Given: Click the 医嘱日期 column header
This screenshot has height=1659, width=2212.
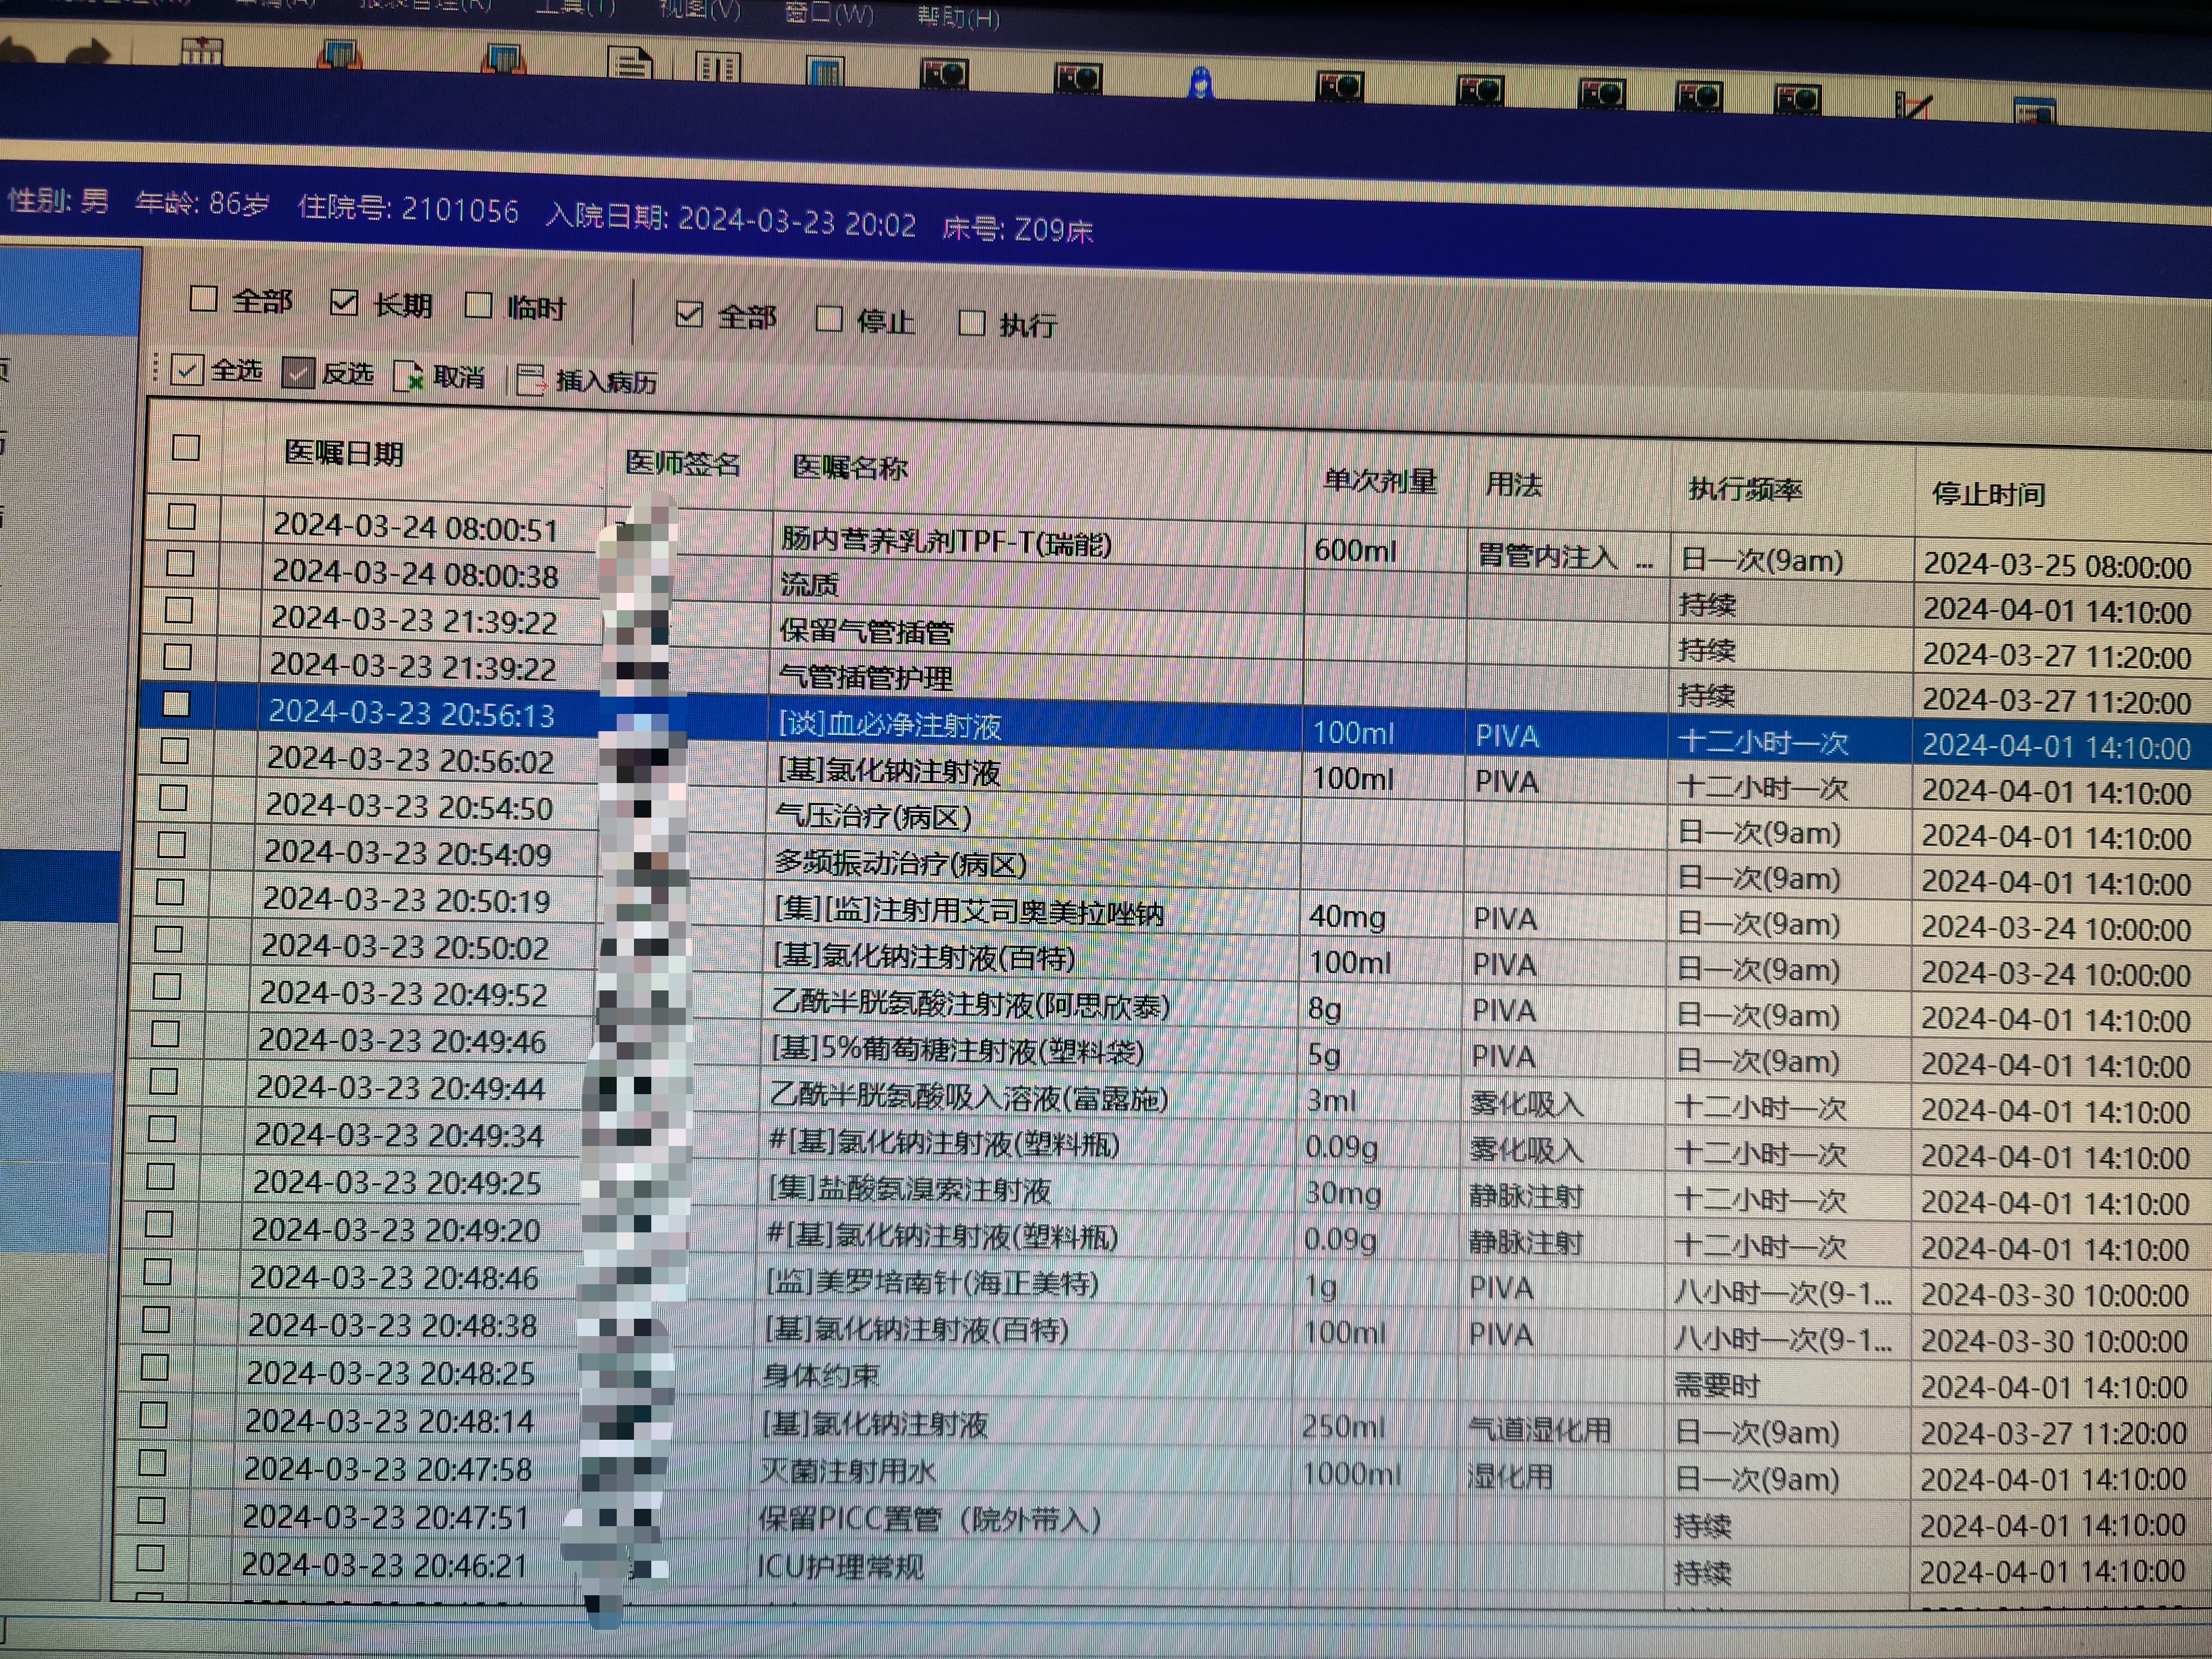Looking at the screenshot, I should tap(344, 453).
